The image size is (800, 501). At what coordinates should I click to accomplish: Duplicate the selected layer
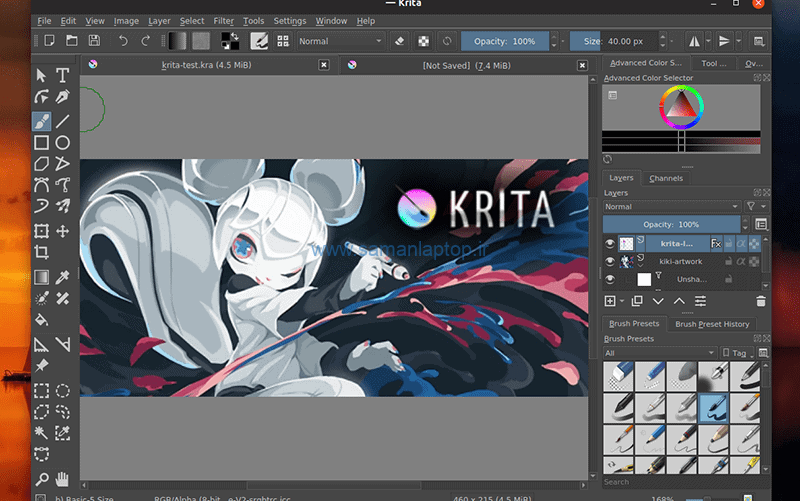[x=637, y=301]
